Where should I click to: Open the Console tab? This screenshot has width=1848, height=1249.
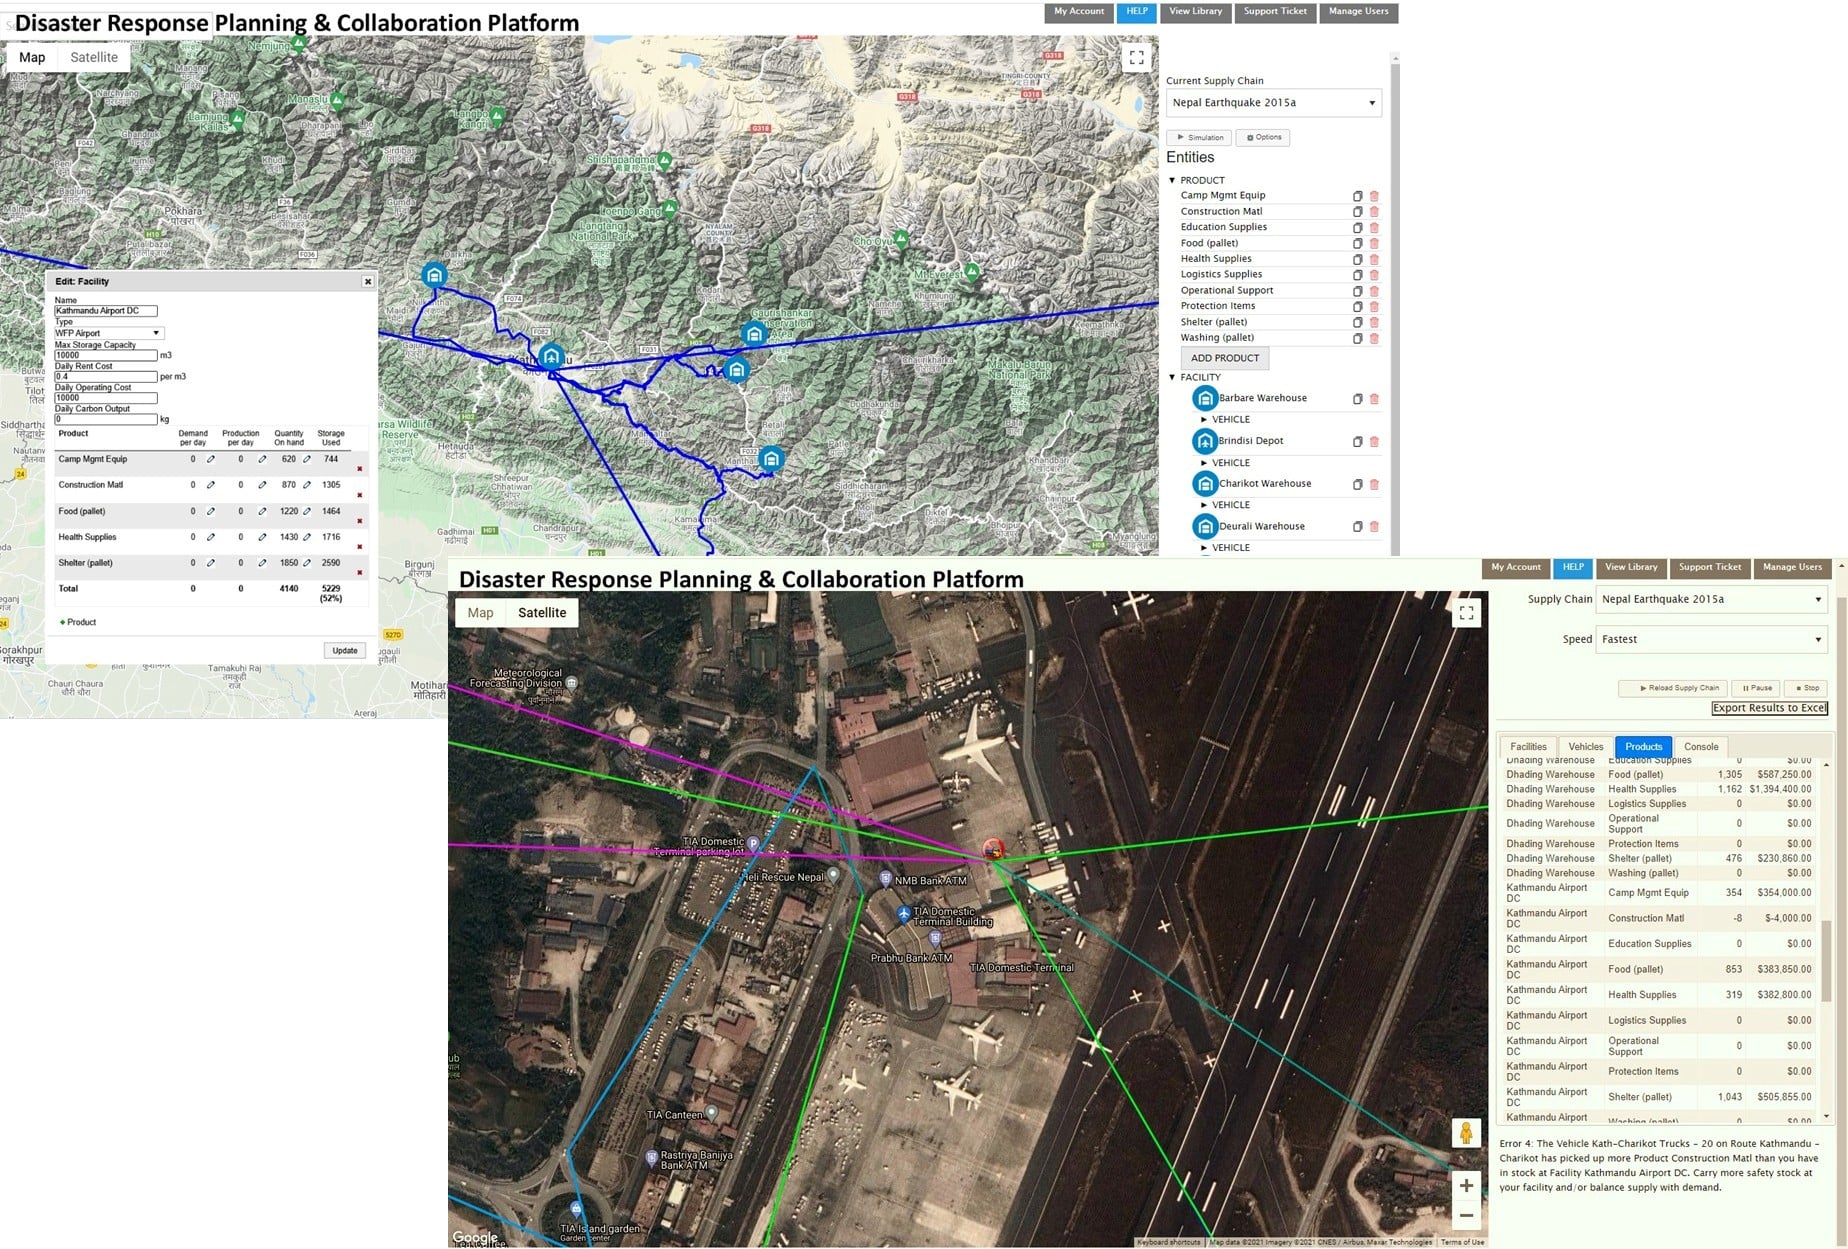pyautogui.click(x=1701, y=747)
